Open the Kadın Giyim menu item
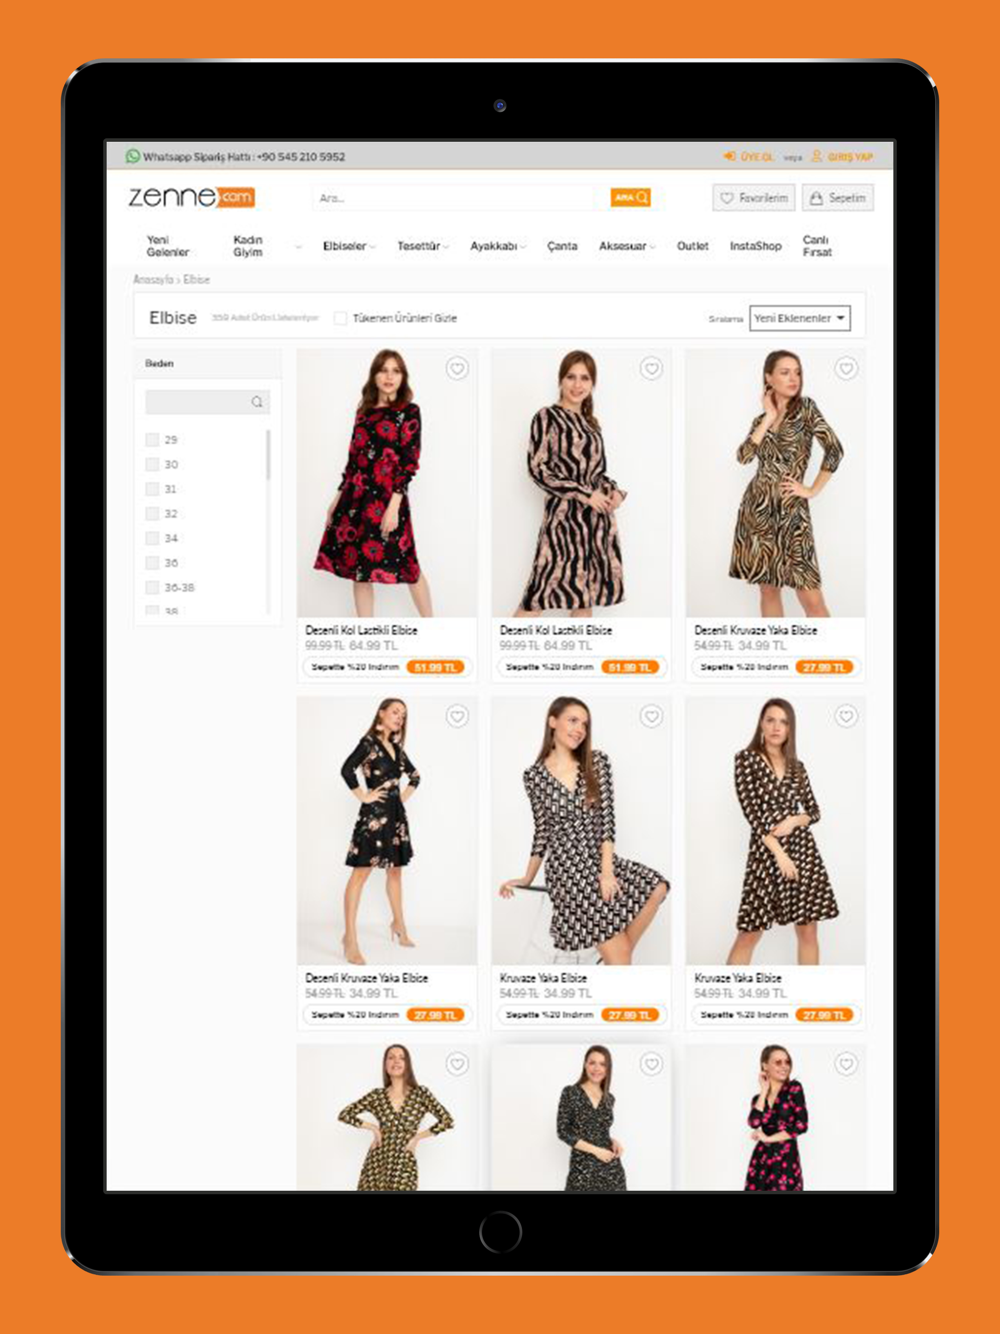 tap(248, 246)
